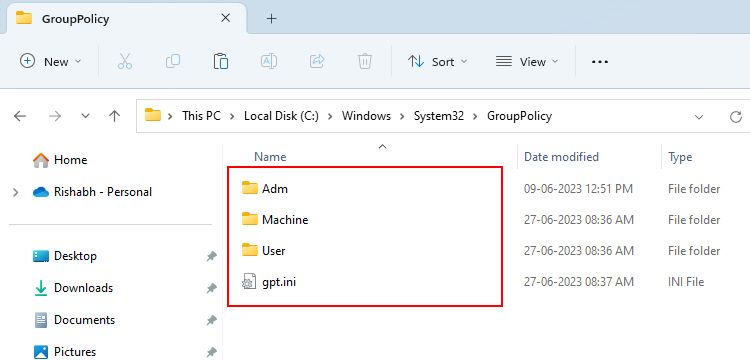The image size is (750, 360).
Task: Click the folder icon in address bar
Action: [x=153, y=115]
